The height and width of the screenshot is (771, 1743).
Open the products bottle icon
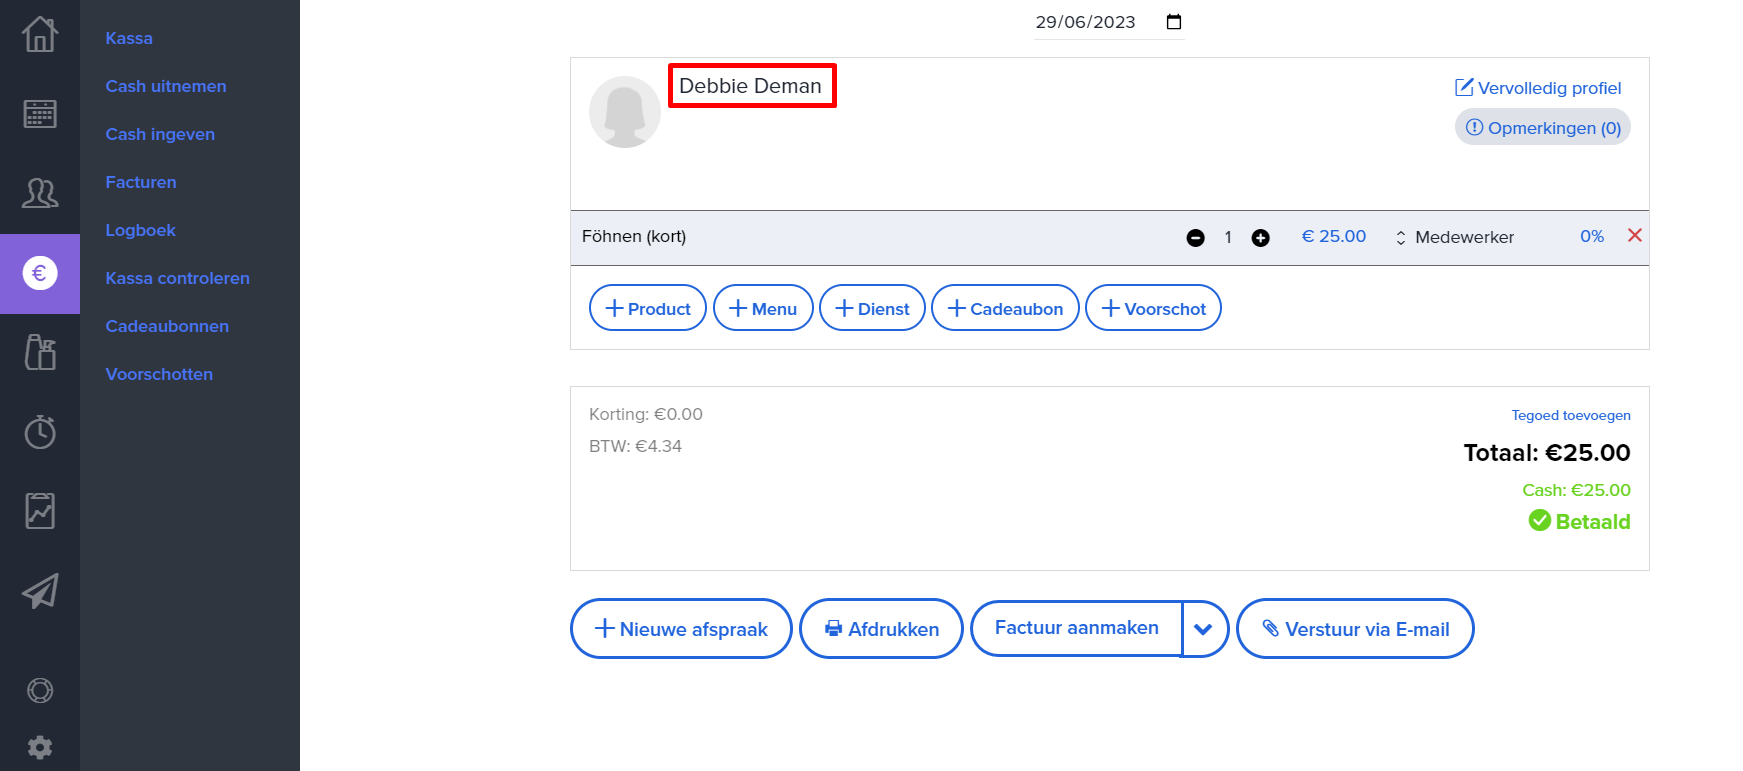(40, 352)
